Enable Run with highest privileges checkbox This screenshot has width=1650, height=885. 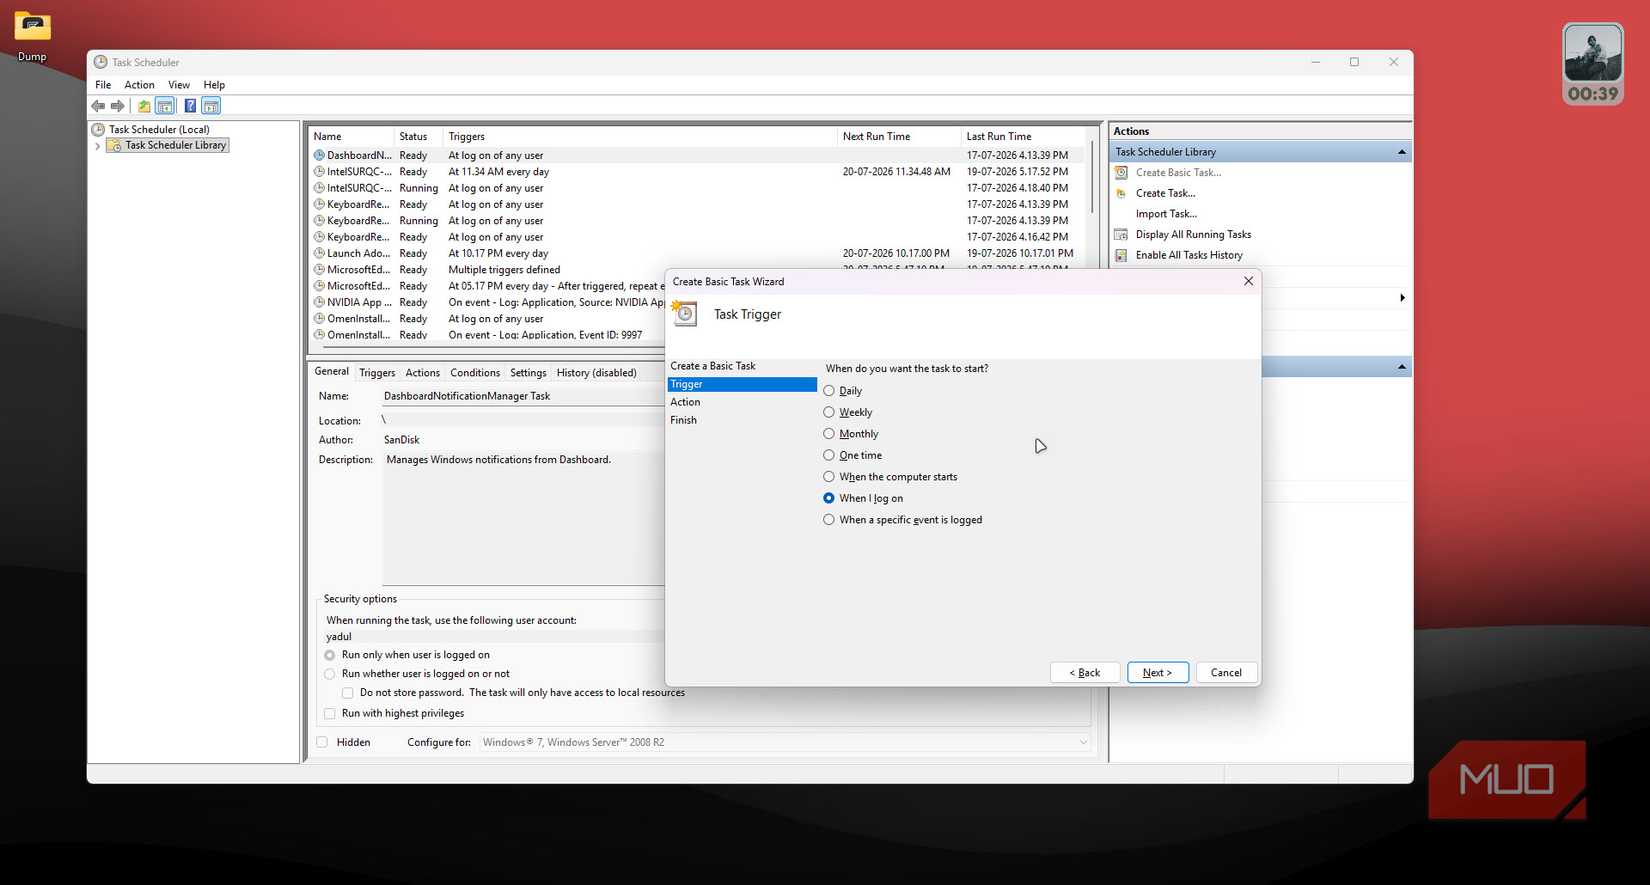pyautogui.click(x=330, y=713)
